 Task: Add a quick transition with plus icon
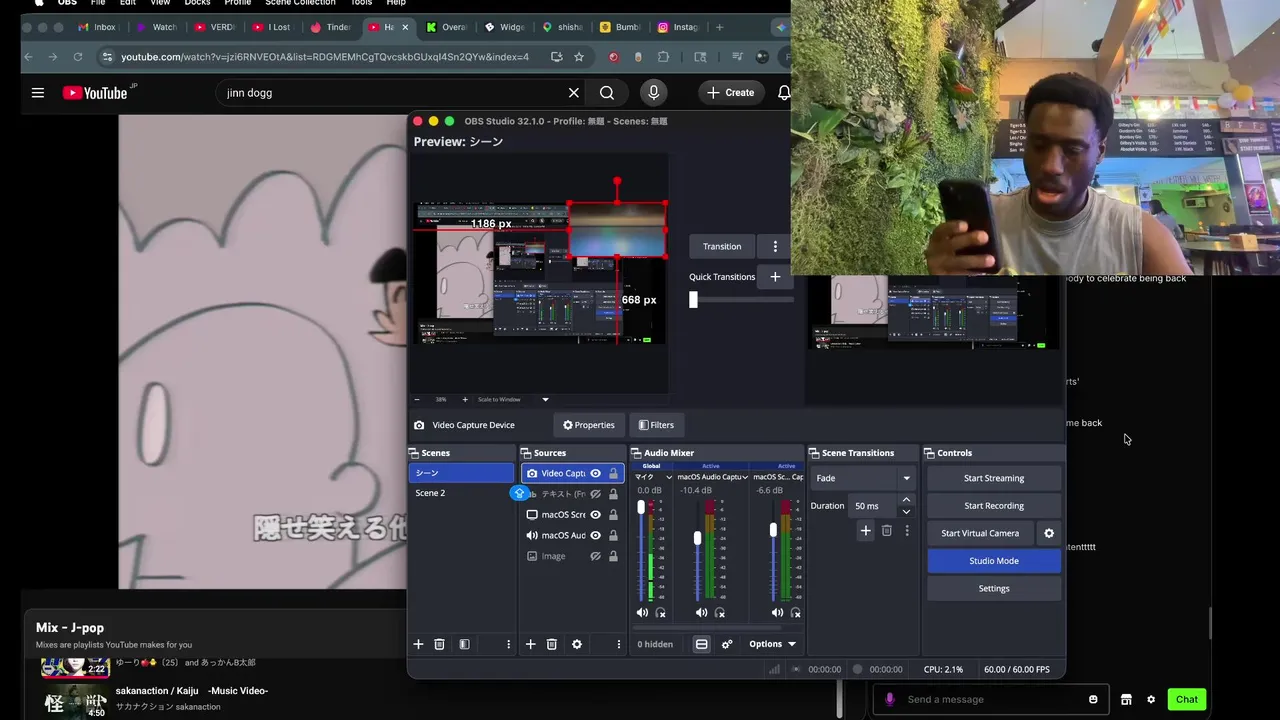tap(775, 277)
